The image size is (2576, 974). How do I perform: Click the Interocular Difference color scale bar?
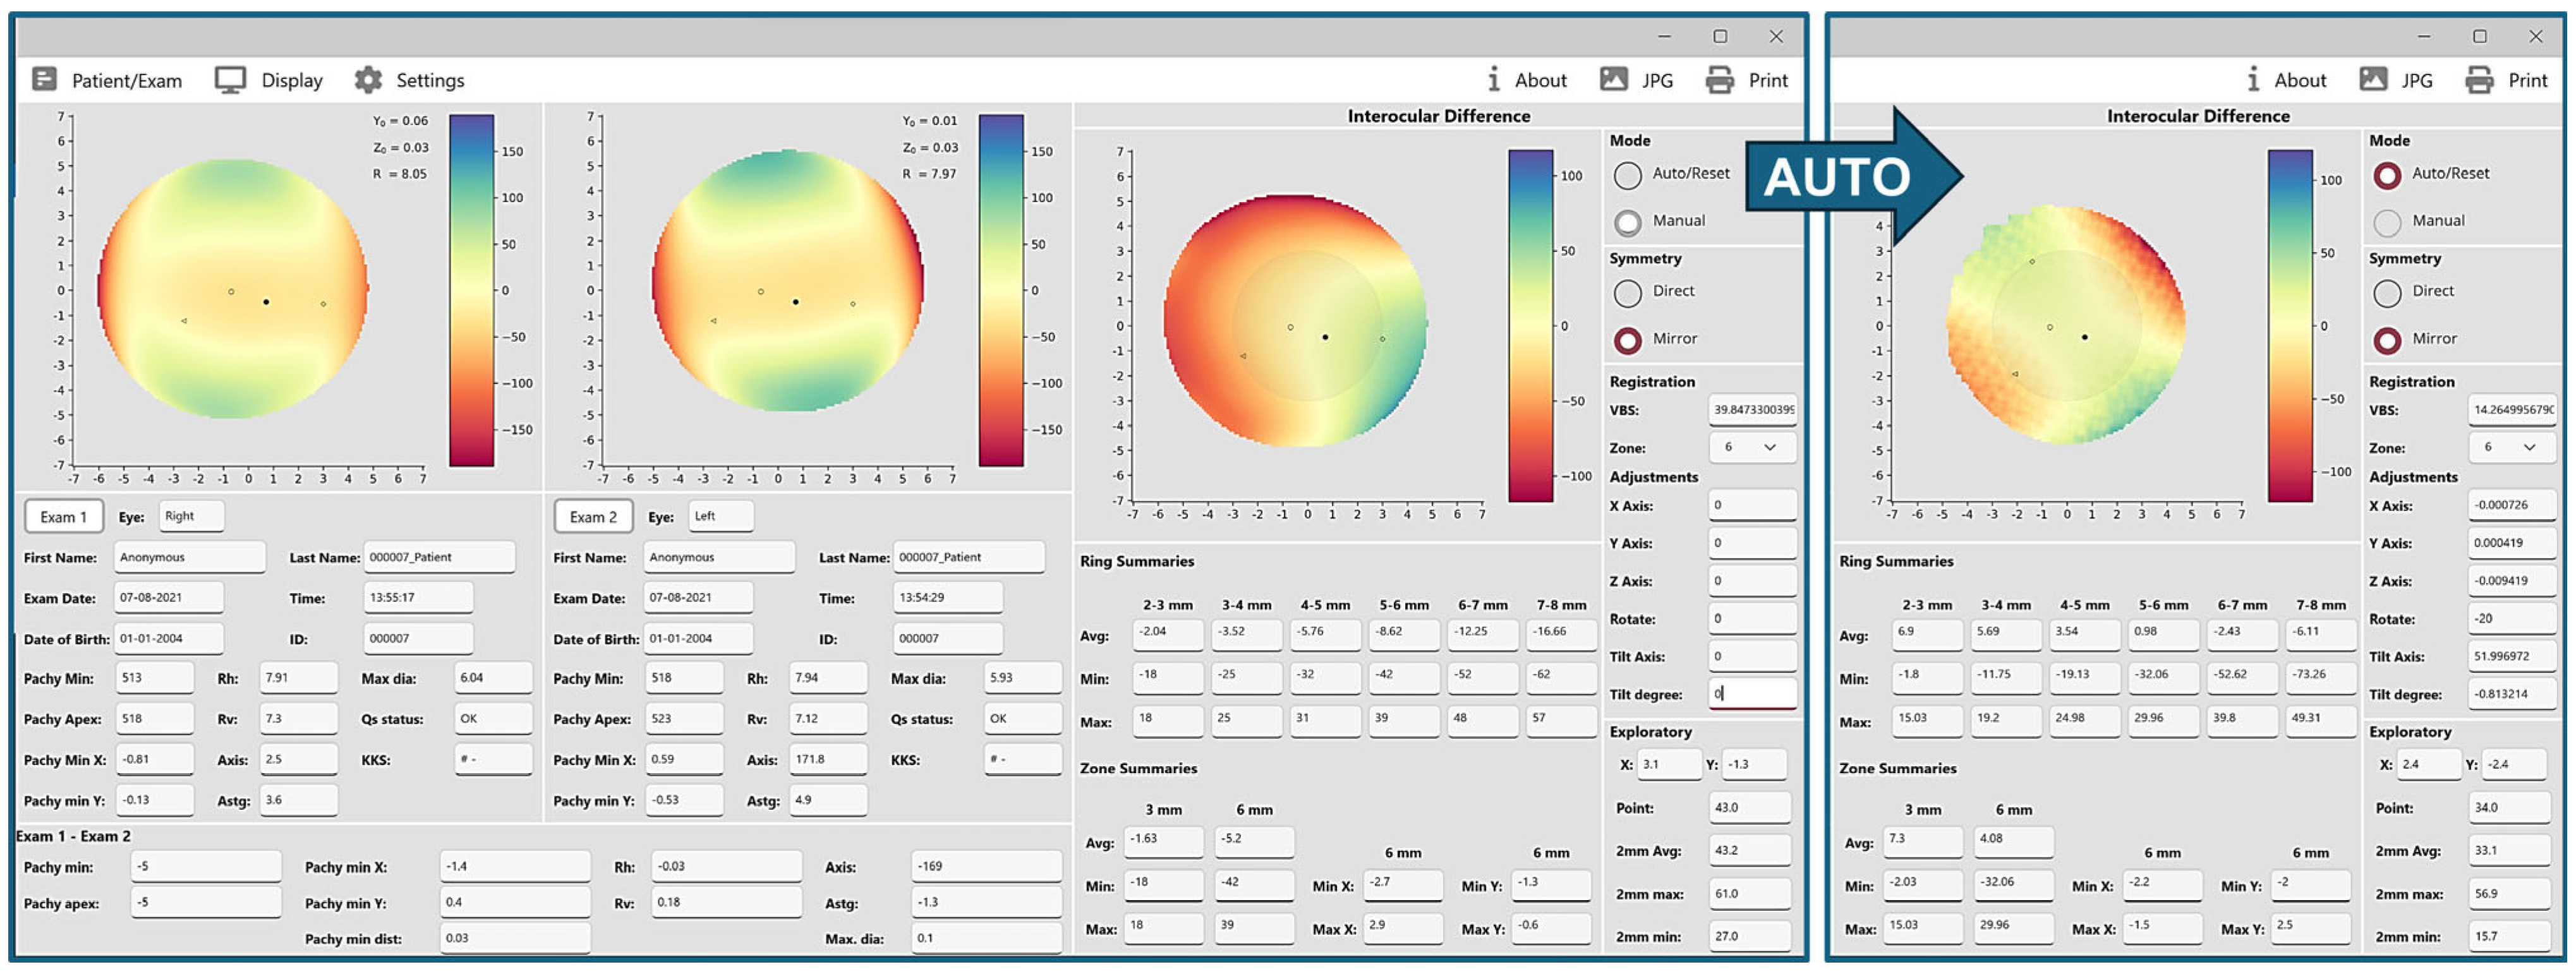tap(1530, 325)
